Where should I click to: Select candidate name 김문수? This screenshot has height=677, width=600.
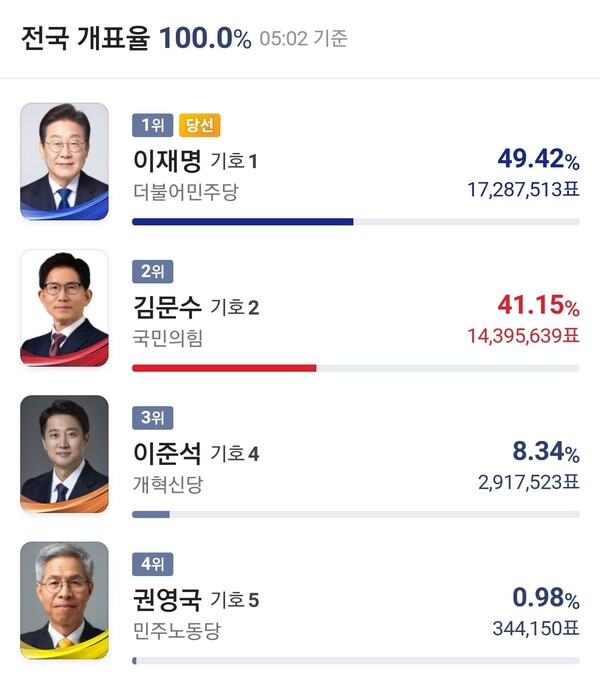[x=167, y=306]
